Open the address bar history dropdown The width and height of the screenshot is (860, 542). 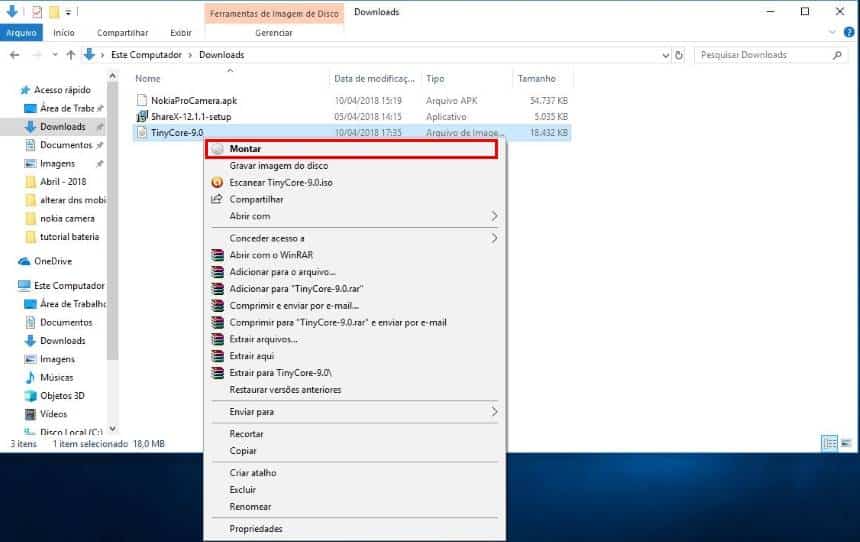(666, 55)
